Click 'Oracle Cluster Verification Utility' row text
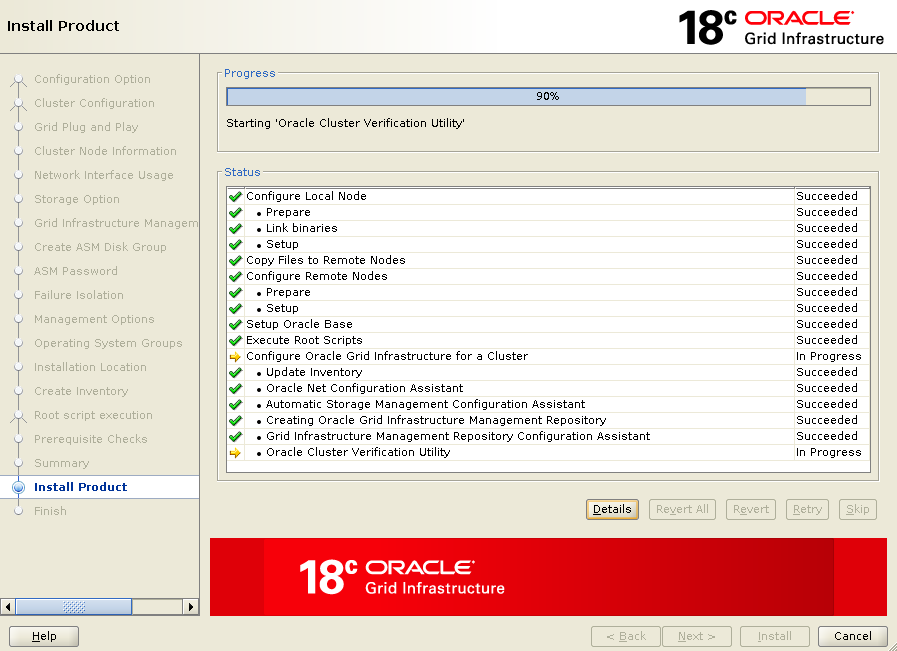The height and width of the screenshot is (651, 897). [x=358, y=452]
